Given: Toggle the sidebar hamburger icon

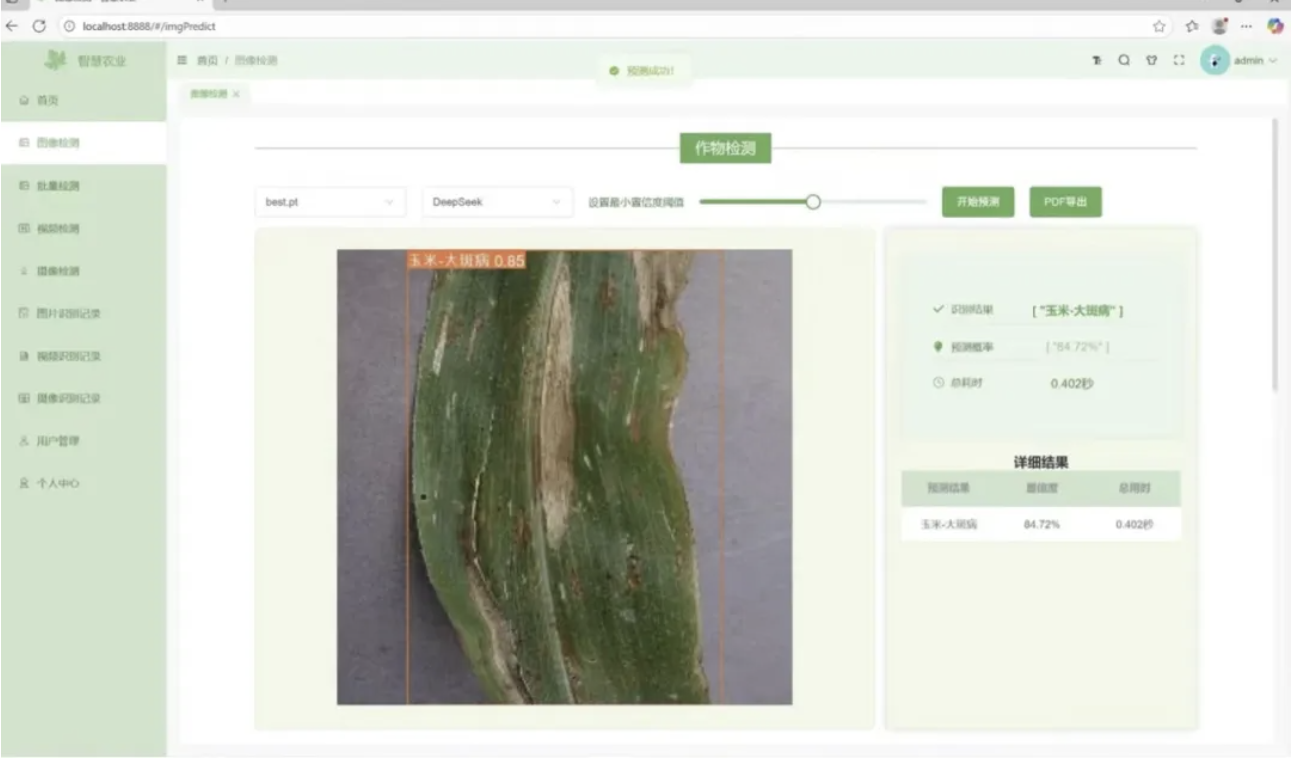Looking at the screenshot, I should tap(182, 61).
